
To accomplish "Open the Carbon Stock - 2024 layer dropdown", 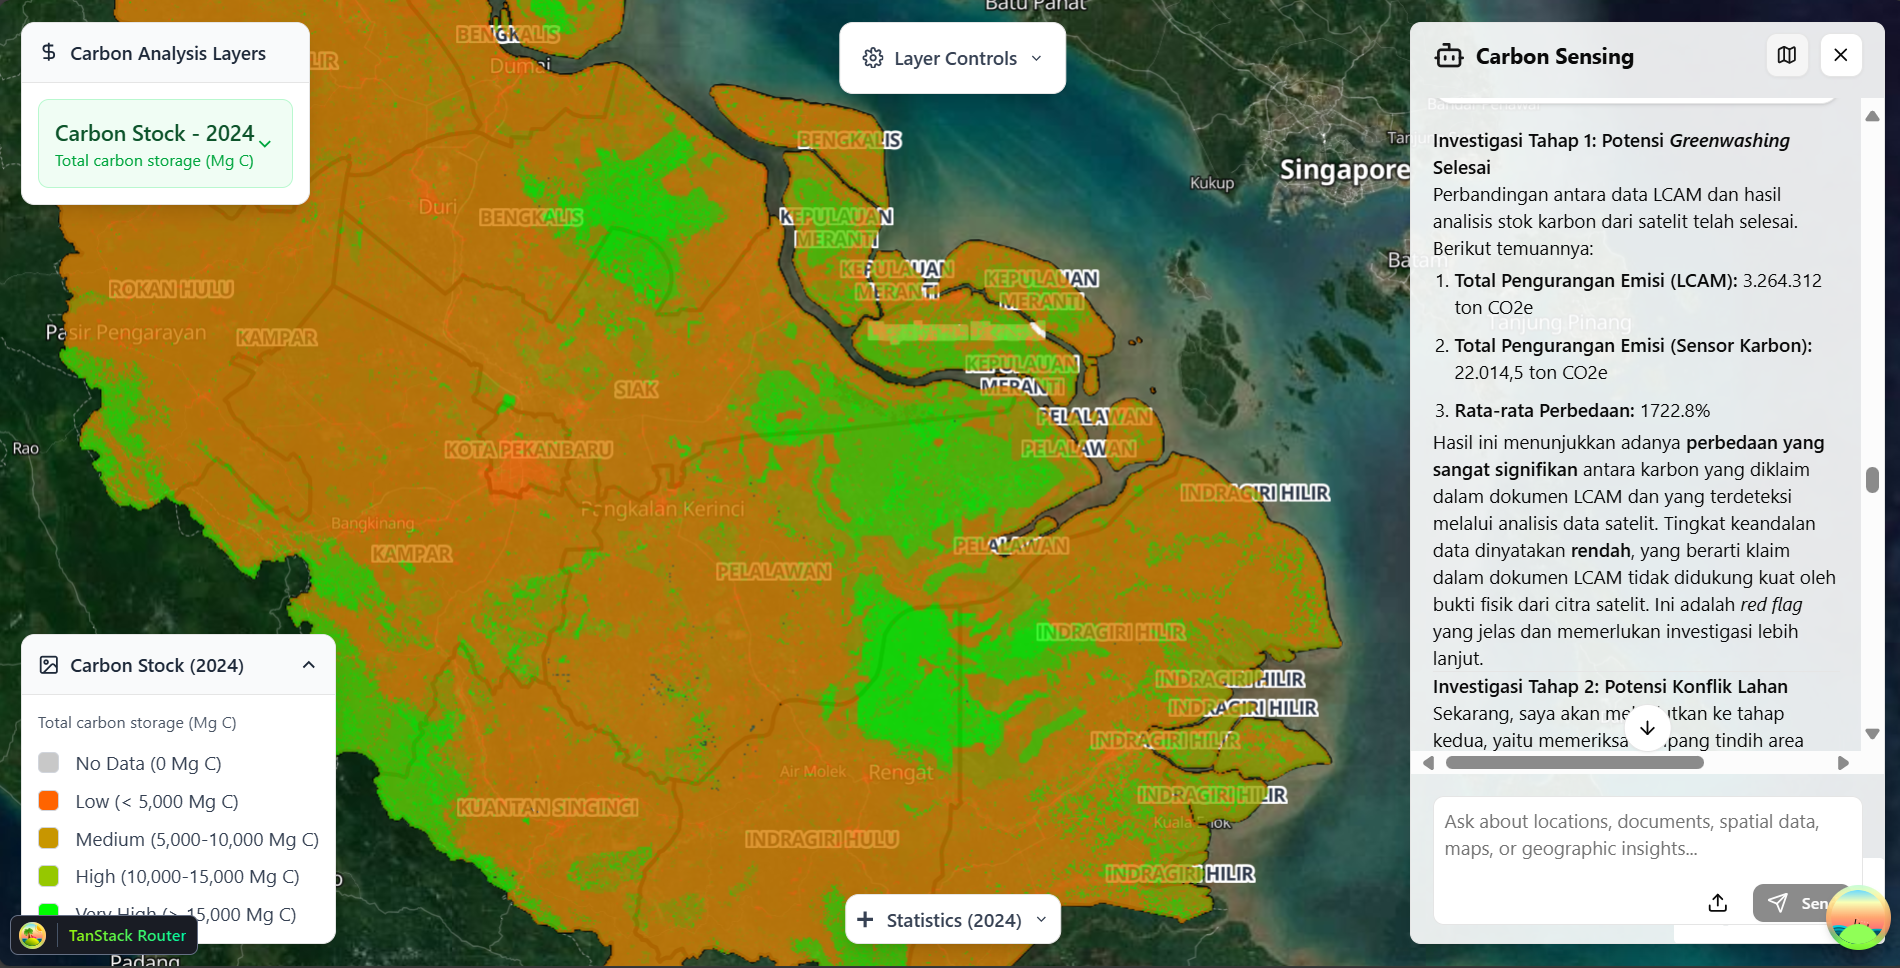I will click(265, 144).
